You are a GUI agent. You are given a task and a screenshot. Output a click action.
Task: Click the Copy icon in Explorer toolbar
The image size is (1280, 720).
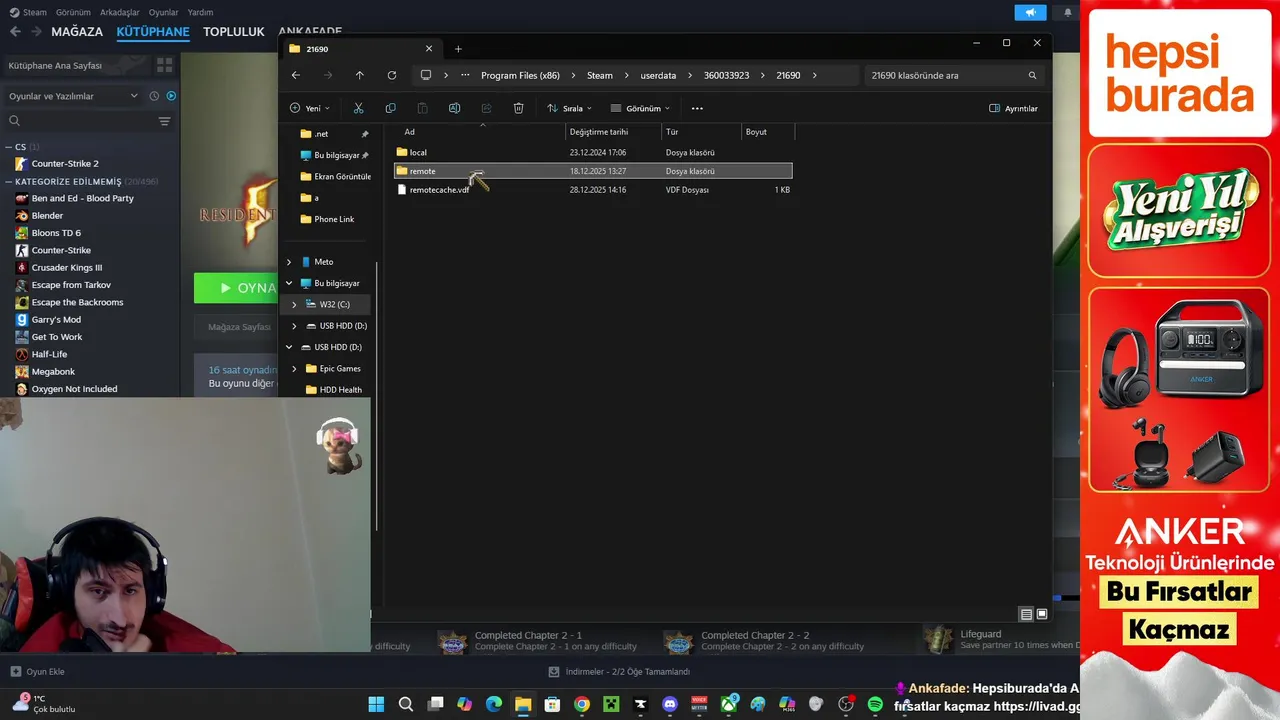point(390,108)
